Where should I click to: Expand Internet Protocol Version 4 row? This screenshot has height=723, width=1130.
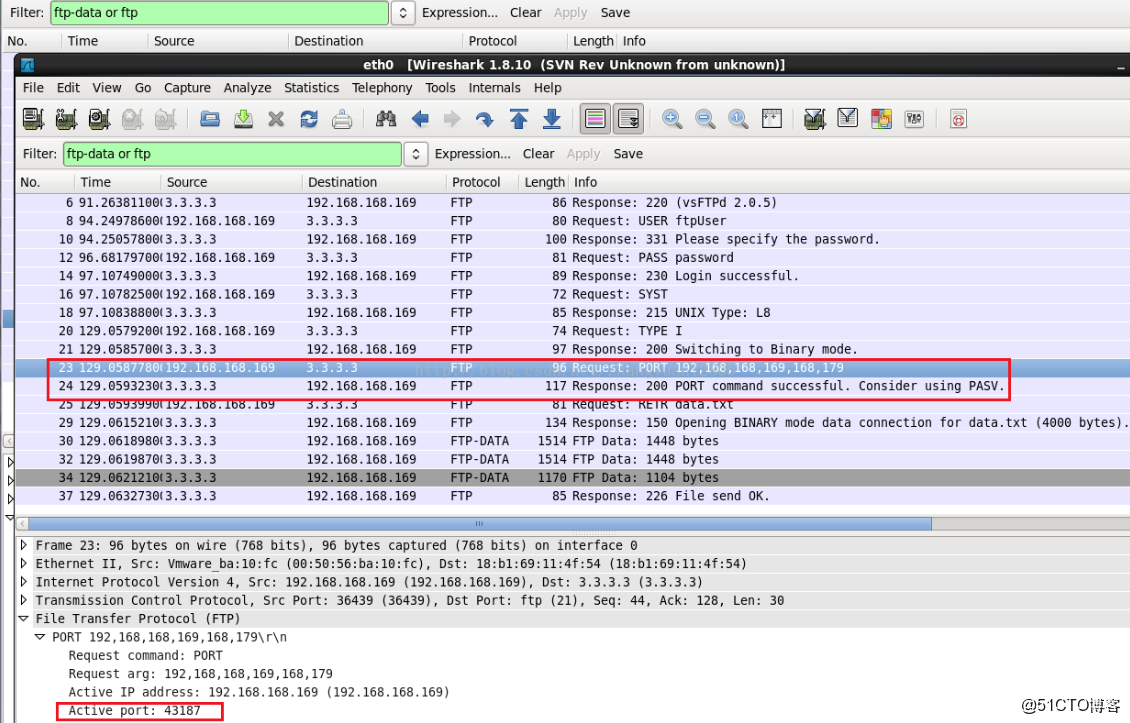point(24,582)
